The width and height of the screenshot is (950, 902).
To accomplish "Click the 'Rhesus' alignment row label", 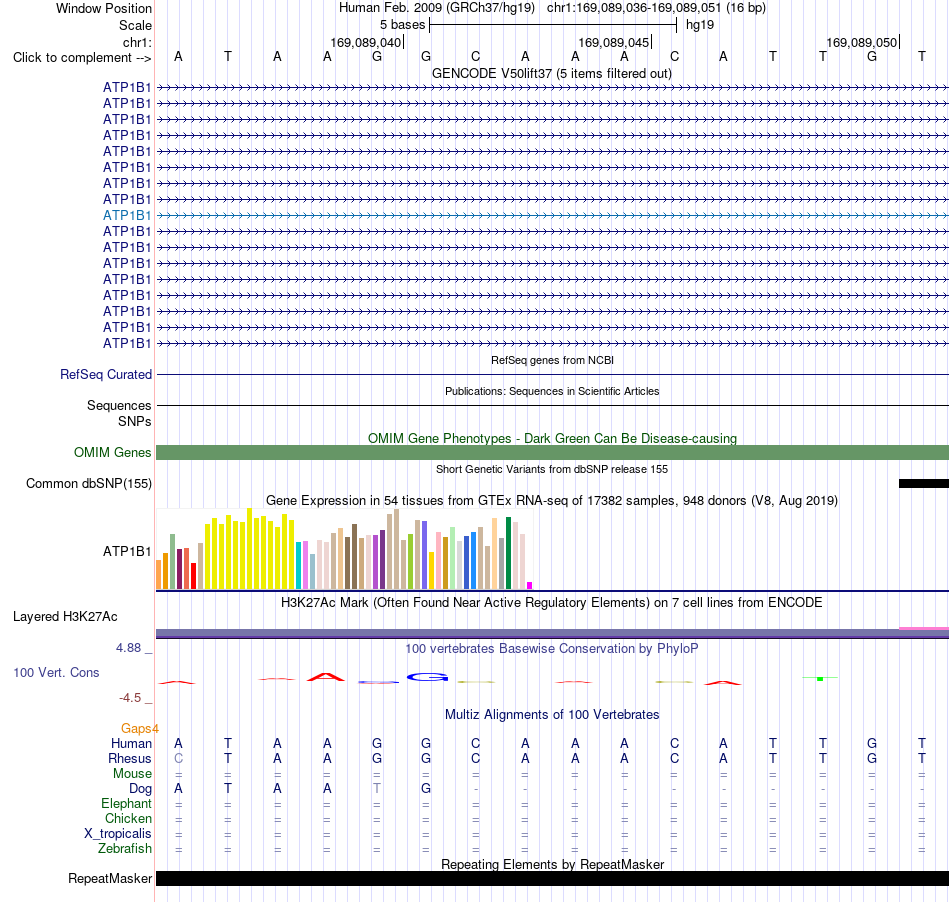I will click(x=130, y=758).
